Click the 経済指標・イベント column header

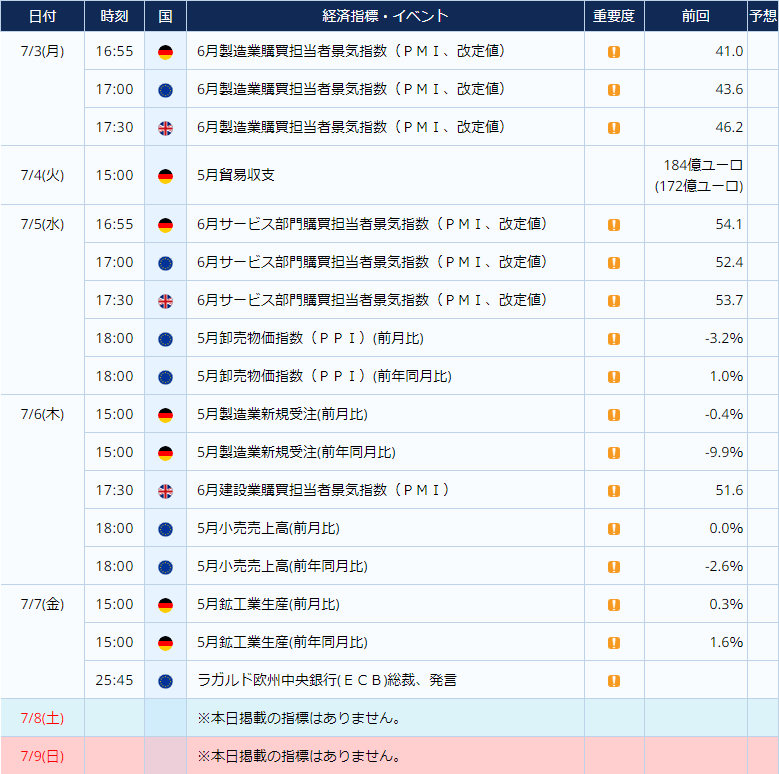tap(385, 16)
